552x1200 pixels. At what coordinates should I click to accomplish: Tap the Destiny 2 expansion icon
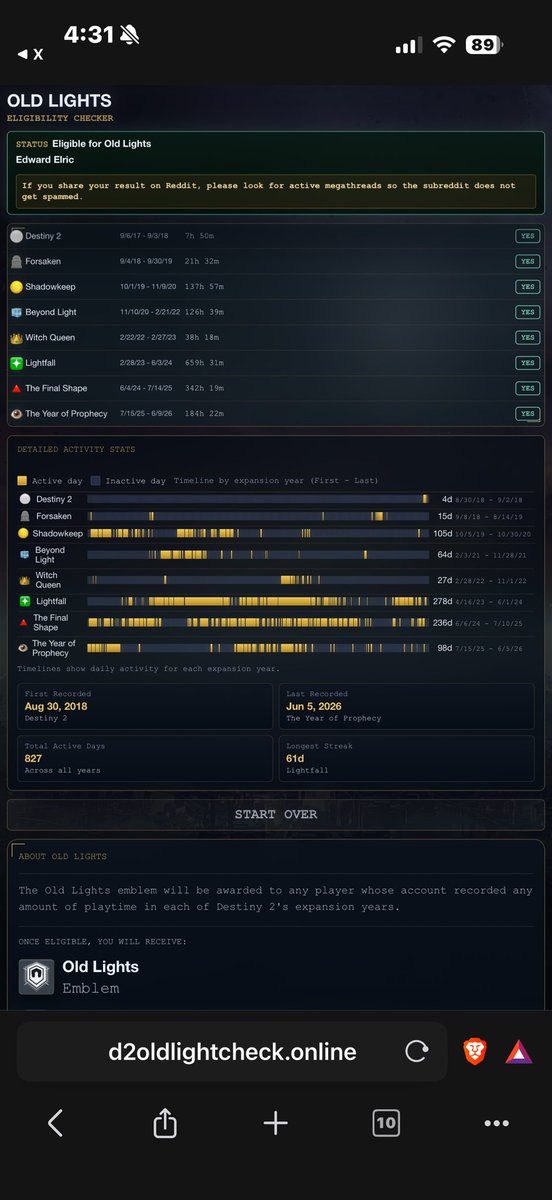(16, 236)
